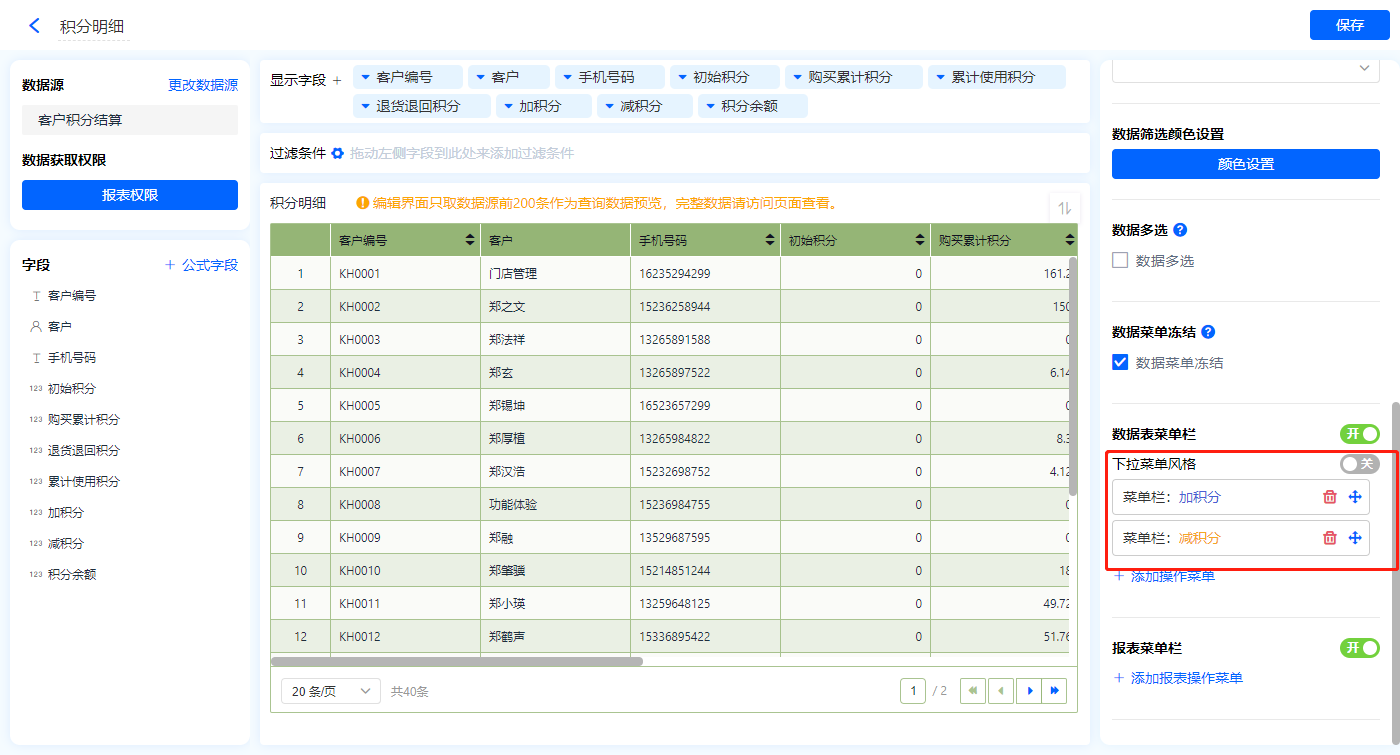This screenshot has height=755, width=1400.
Task: Open the 20 条/页 page size dropdown
Action: click(x=330, y=691)
